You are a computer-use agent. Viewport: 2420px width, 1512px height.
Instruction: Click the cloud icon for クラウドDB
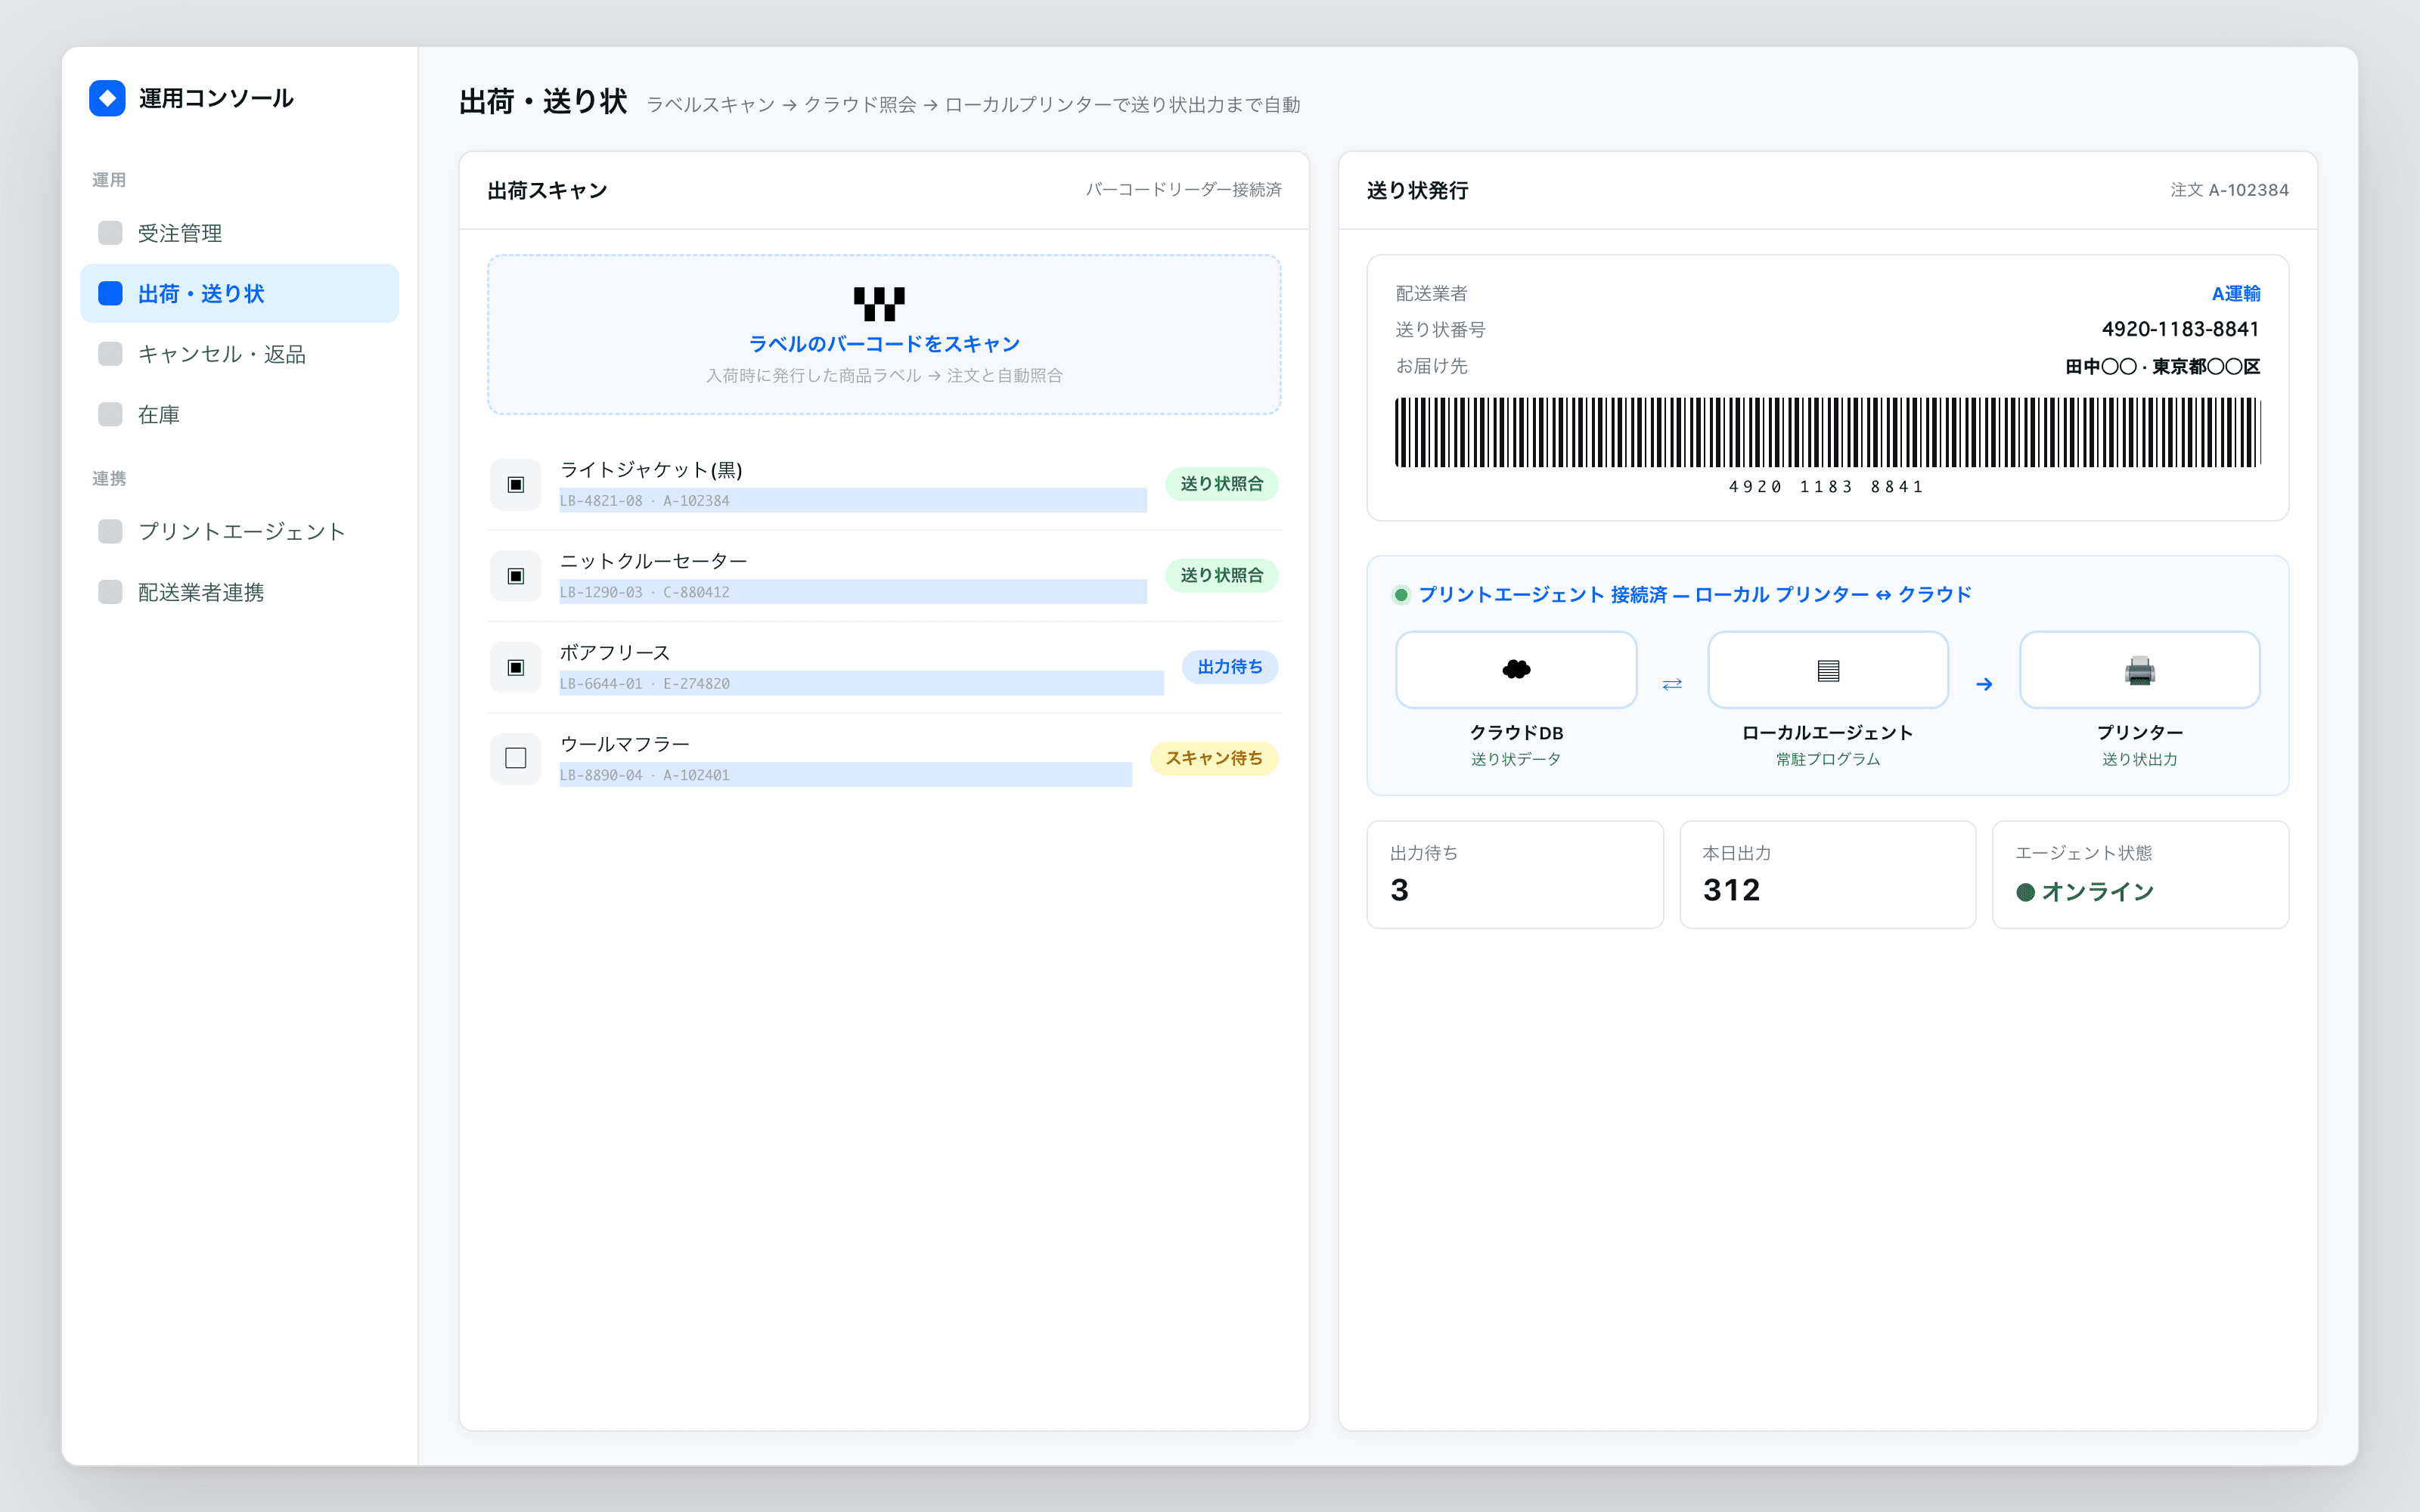(x=1516, y=669)
